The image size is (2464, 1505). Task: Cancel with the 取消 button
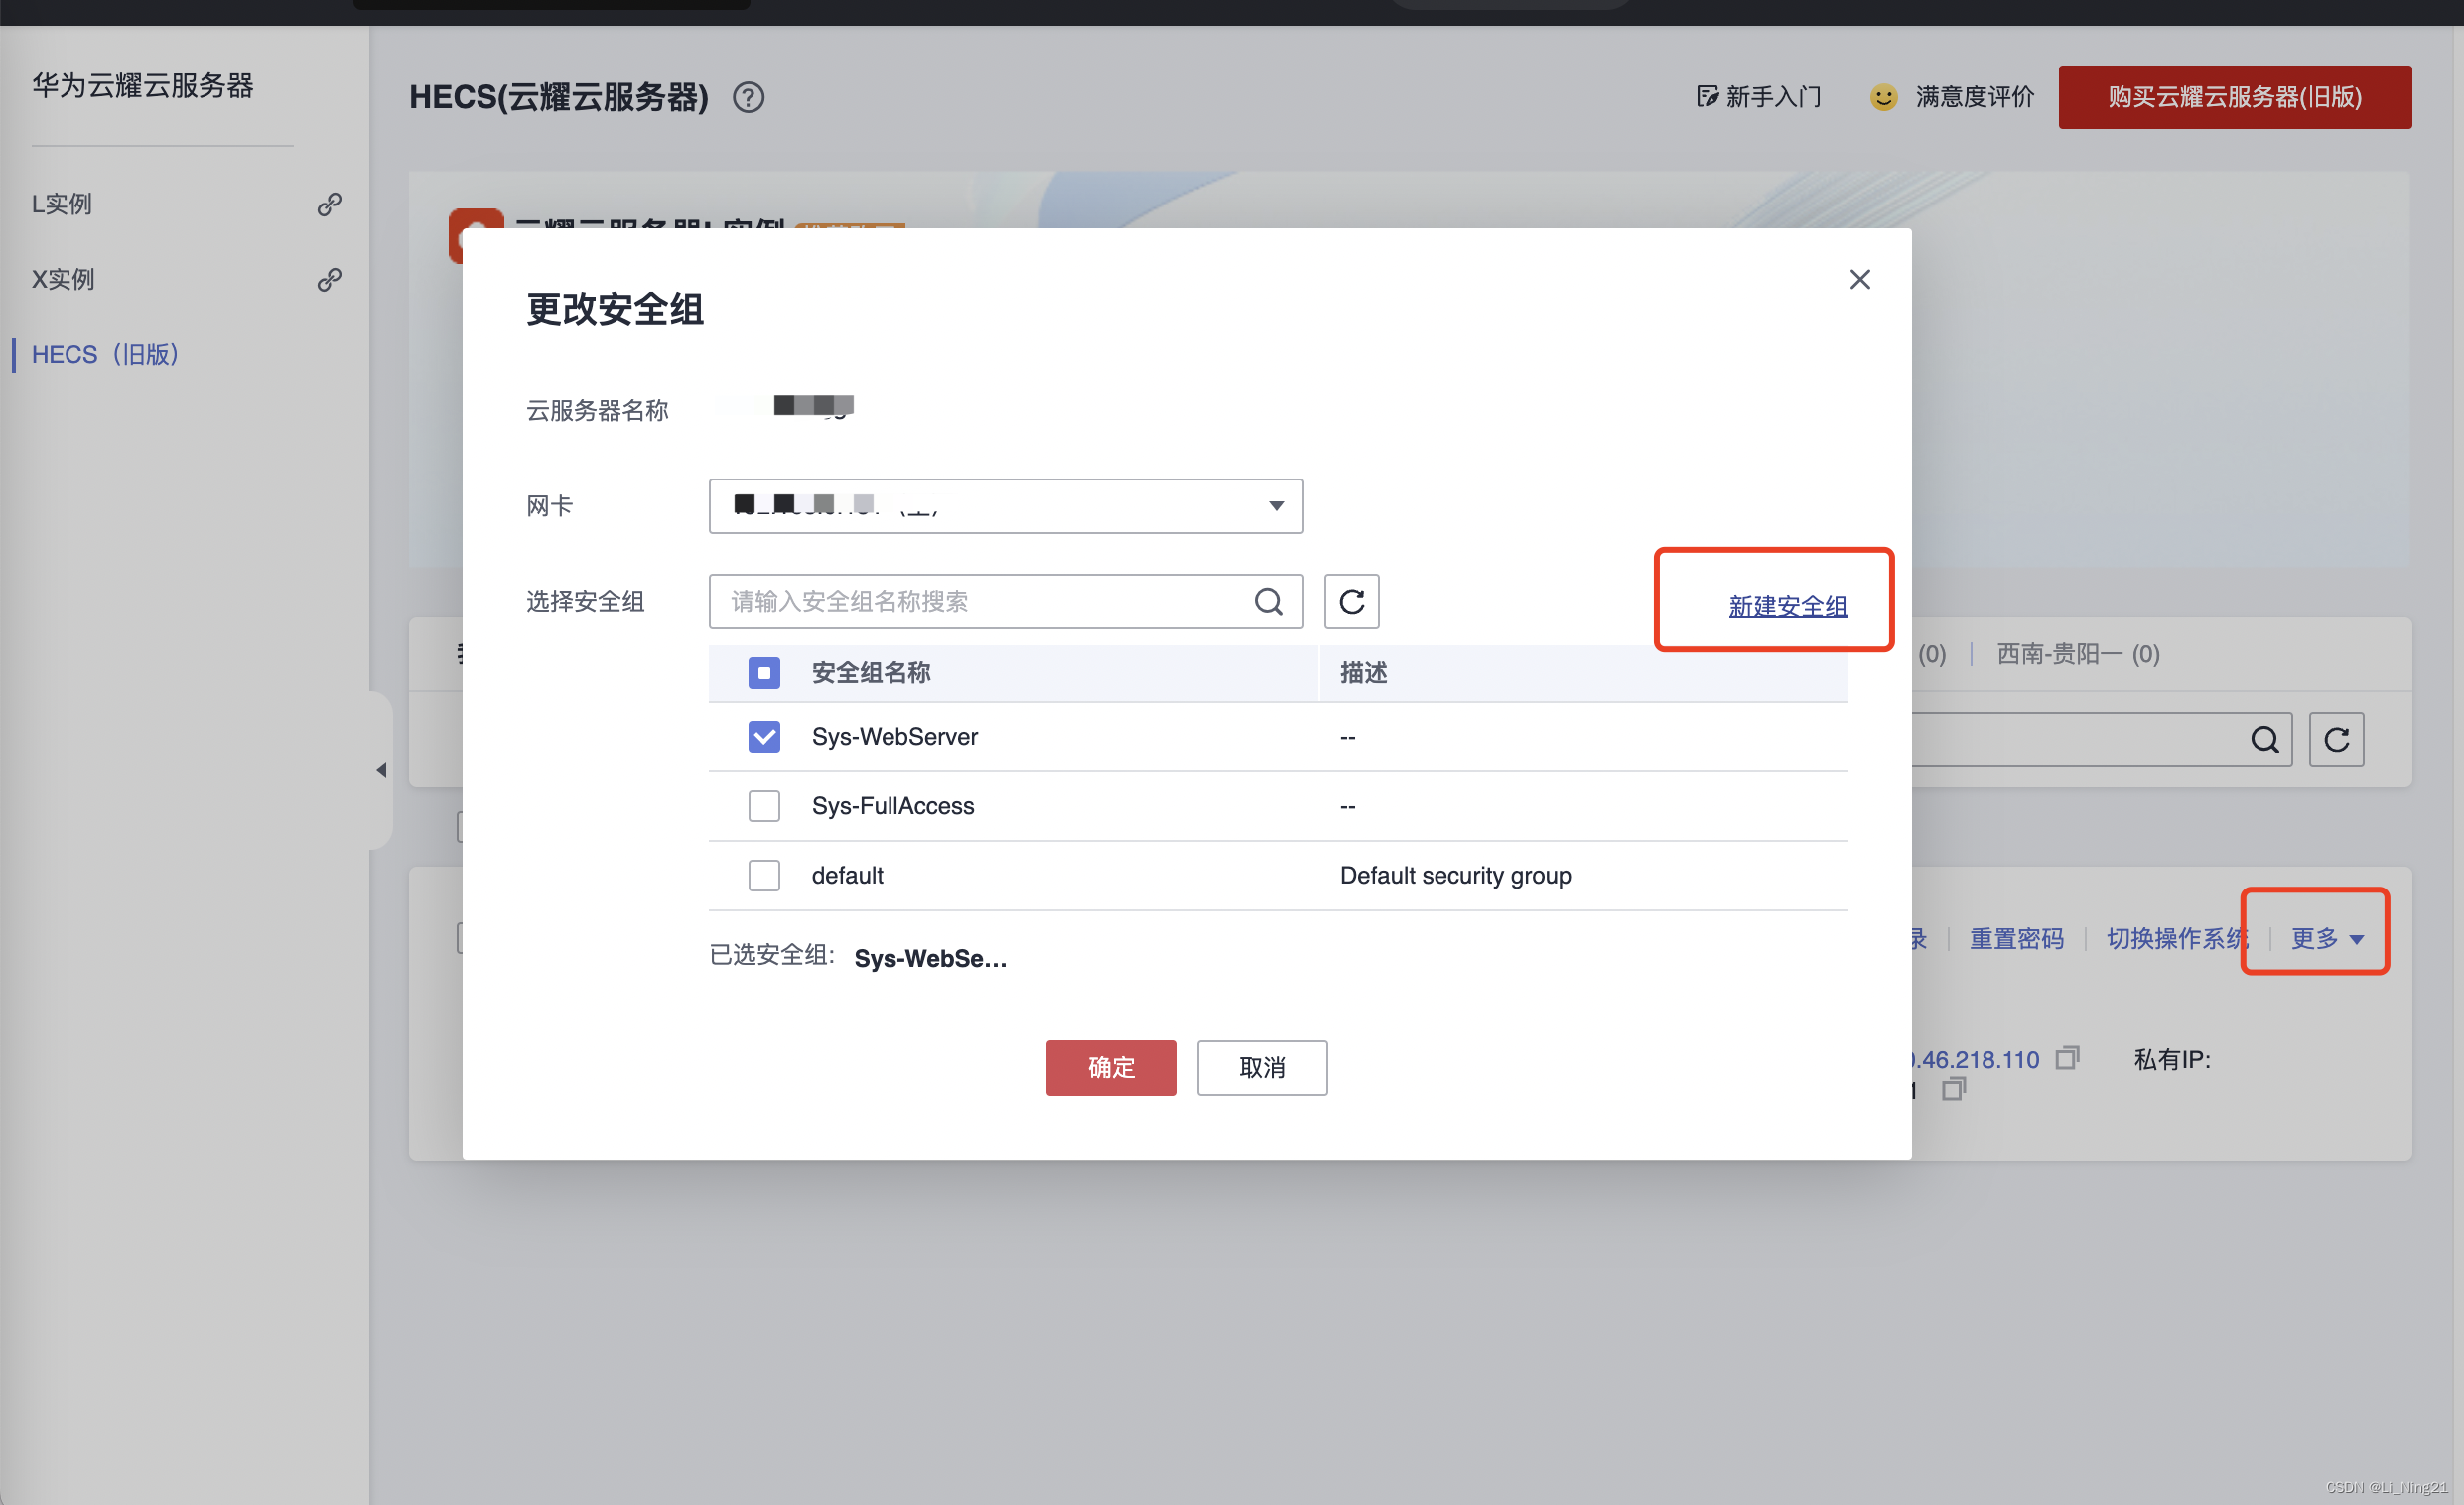click(x=1262, y=1068)
